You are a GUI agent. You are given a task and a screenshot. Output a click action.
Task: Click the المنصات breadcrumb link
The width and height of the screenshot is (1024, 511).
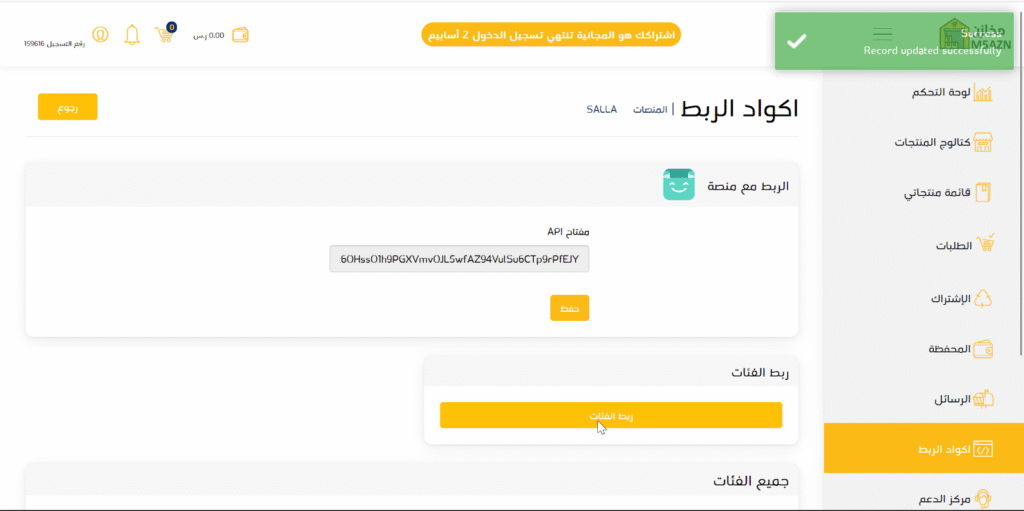point(650,109)
